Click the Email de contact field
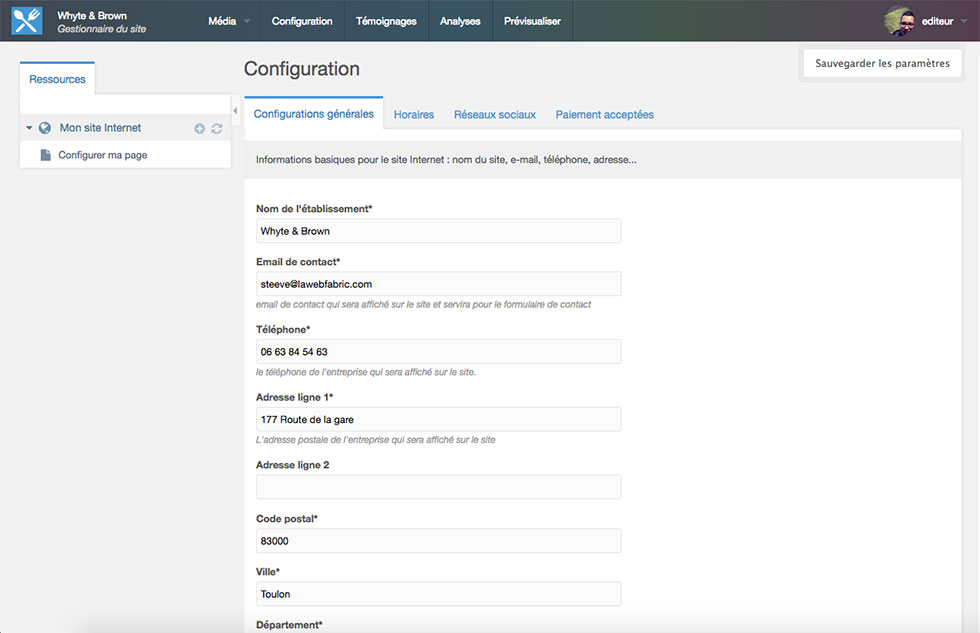The width and height of the screenshot is (980, 633). [x=438, y=284]
